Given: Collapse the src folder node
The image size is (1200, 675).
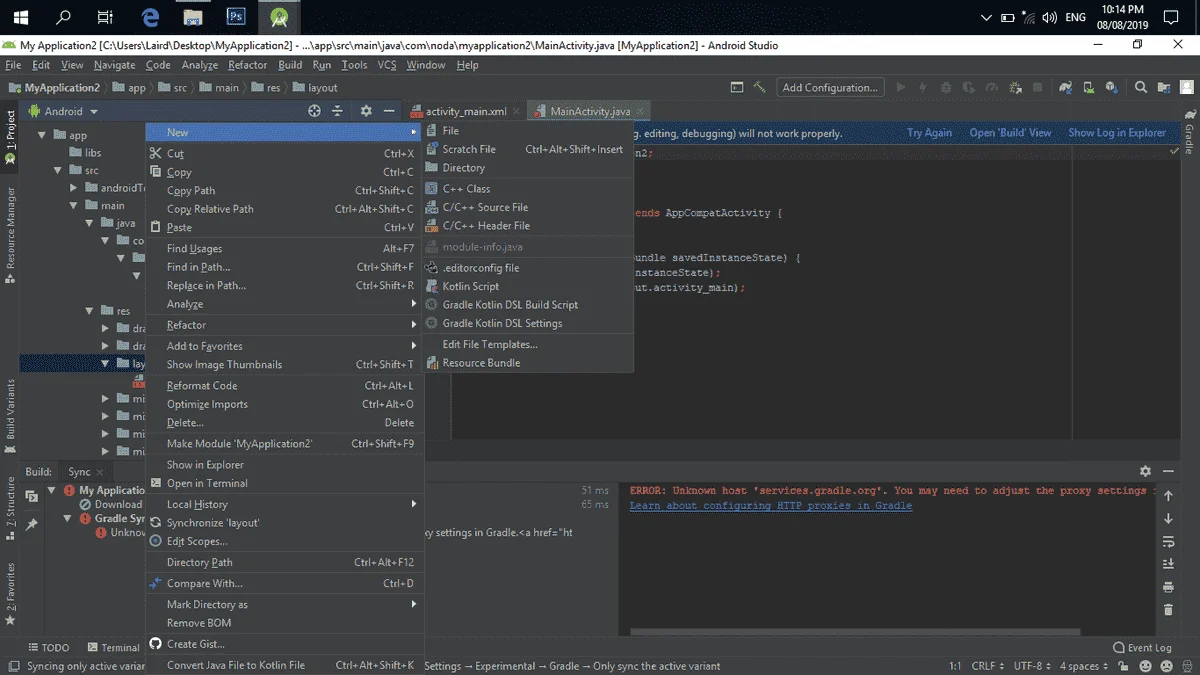Looking at the screenshot, I should (x=58, y=170).
